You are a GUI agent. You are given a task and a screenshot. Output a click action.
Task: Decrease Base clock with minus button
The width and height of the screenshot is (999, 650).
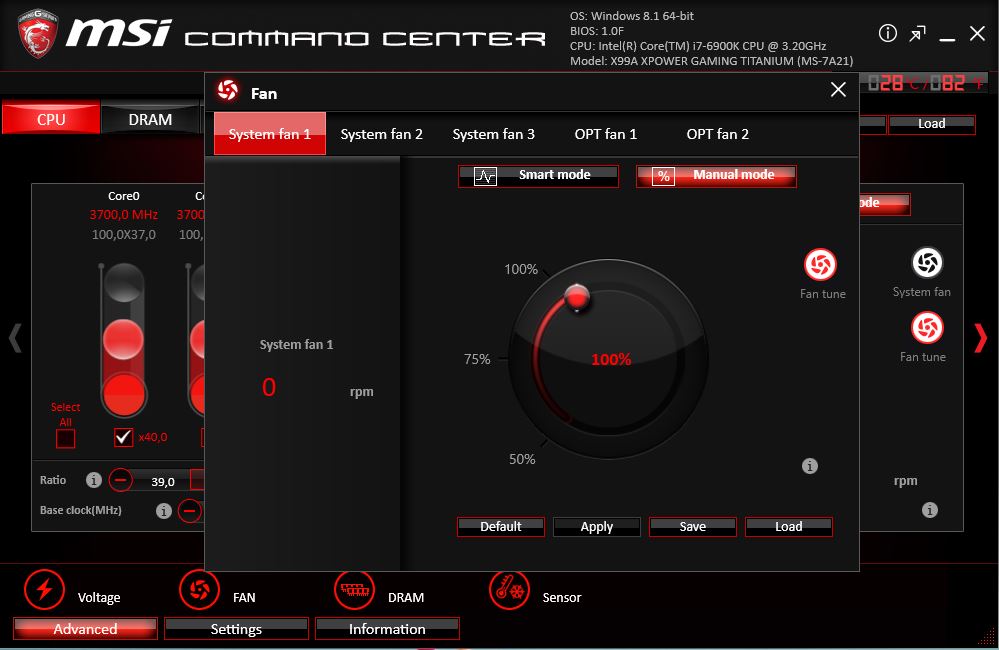tap(189, 510)
